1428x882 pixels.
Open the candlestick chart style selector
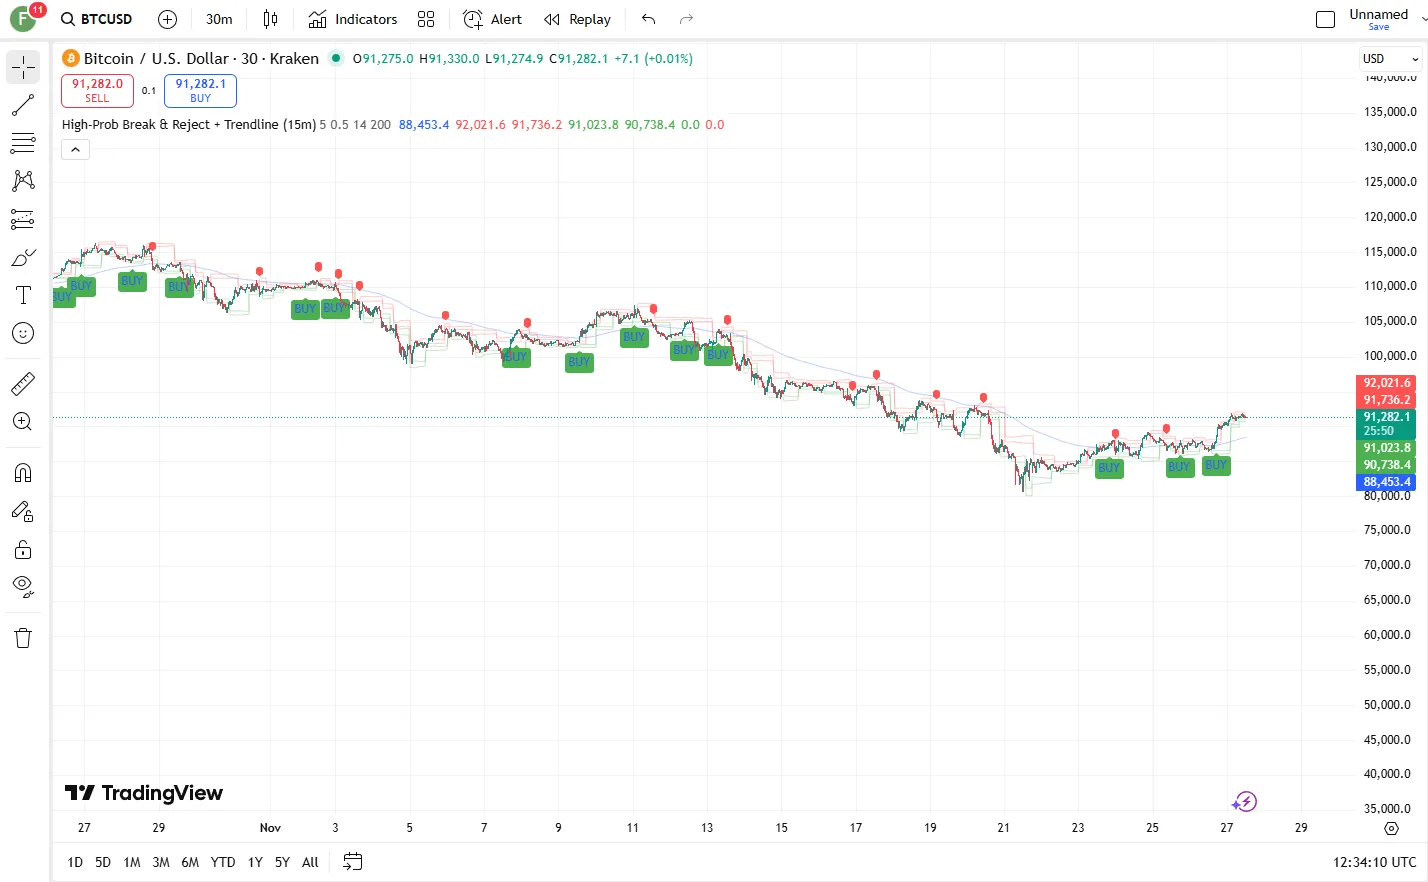point(270,19)
